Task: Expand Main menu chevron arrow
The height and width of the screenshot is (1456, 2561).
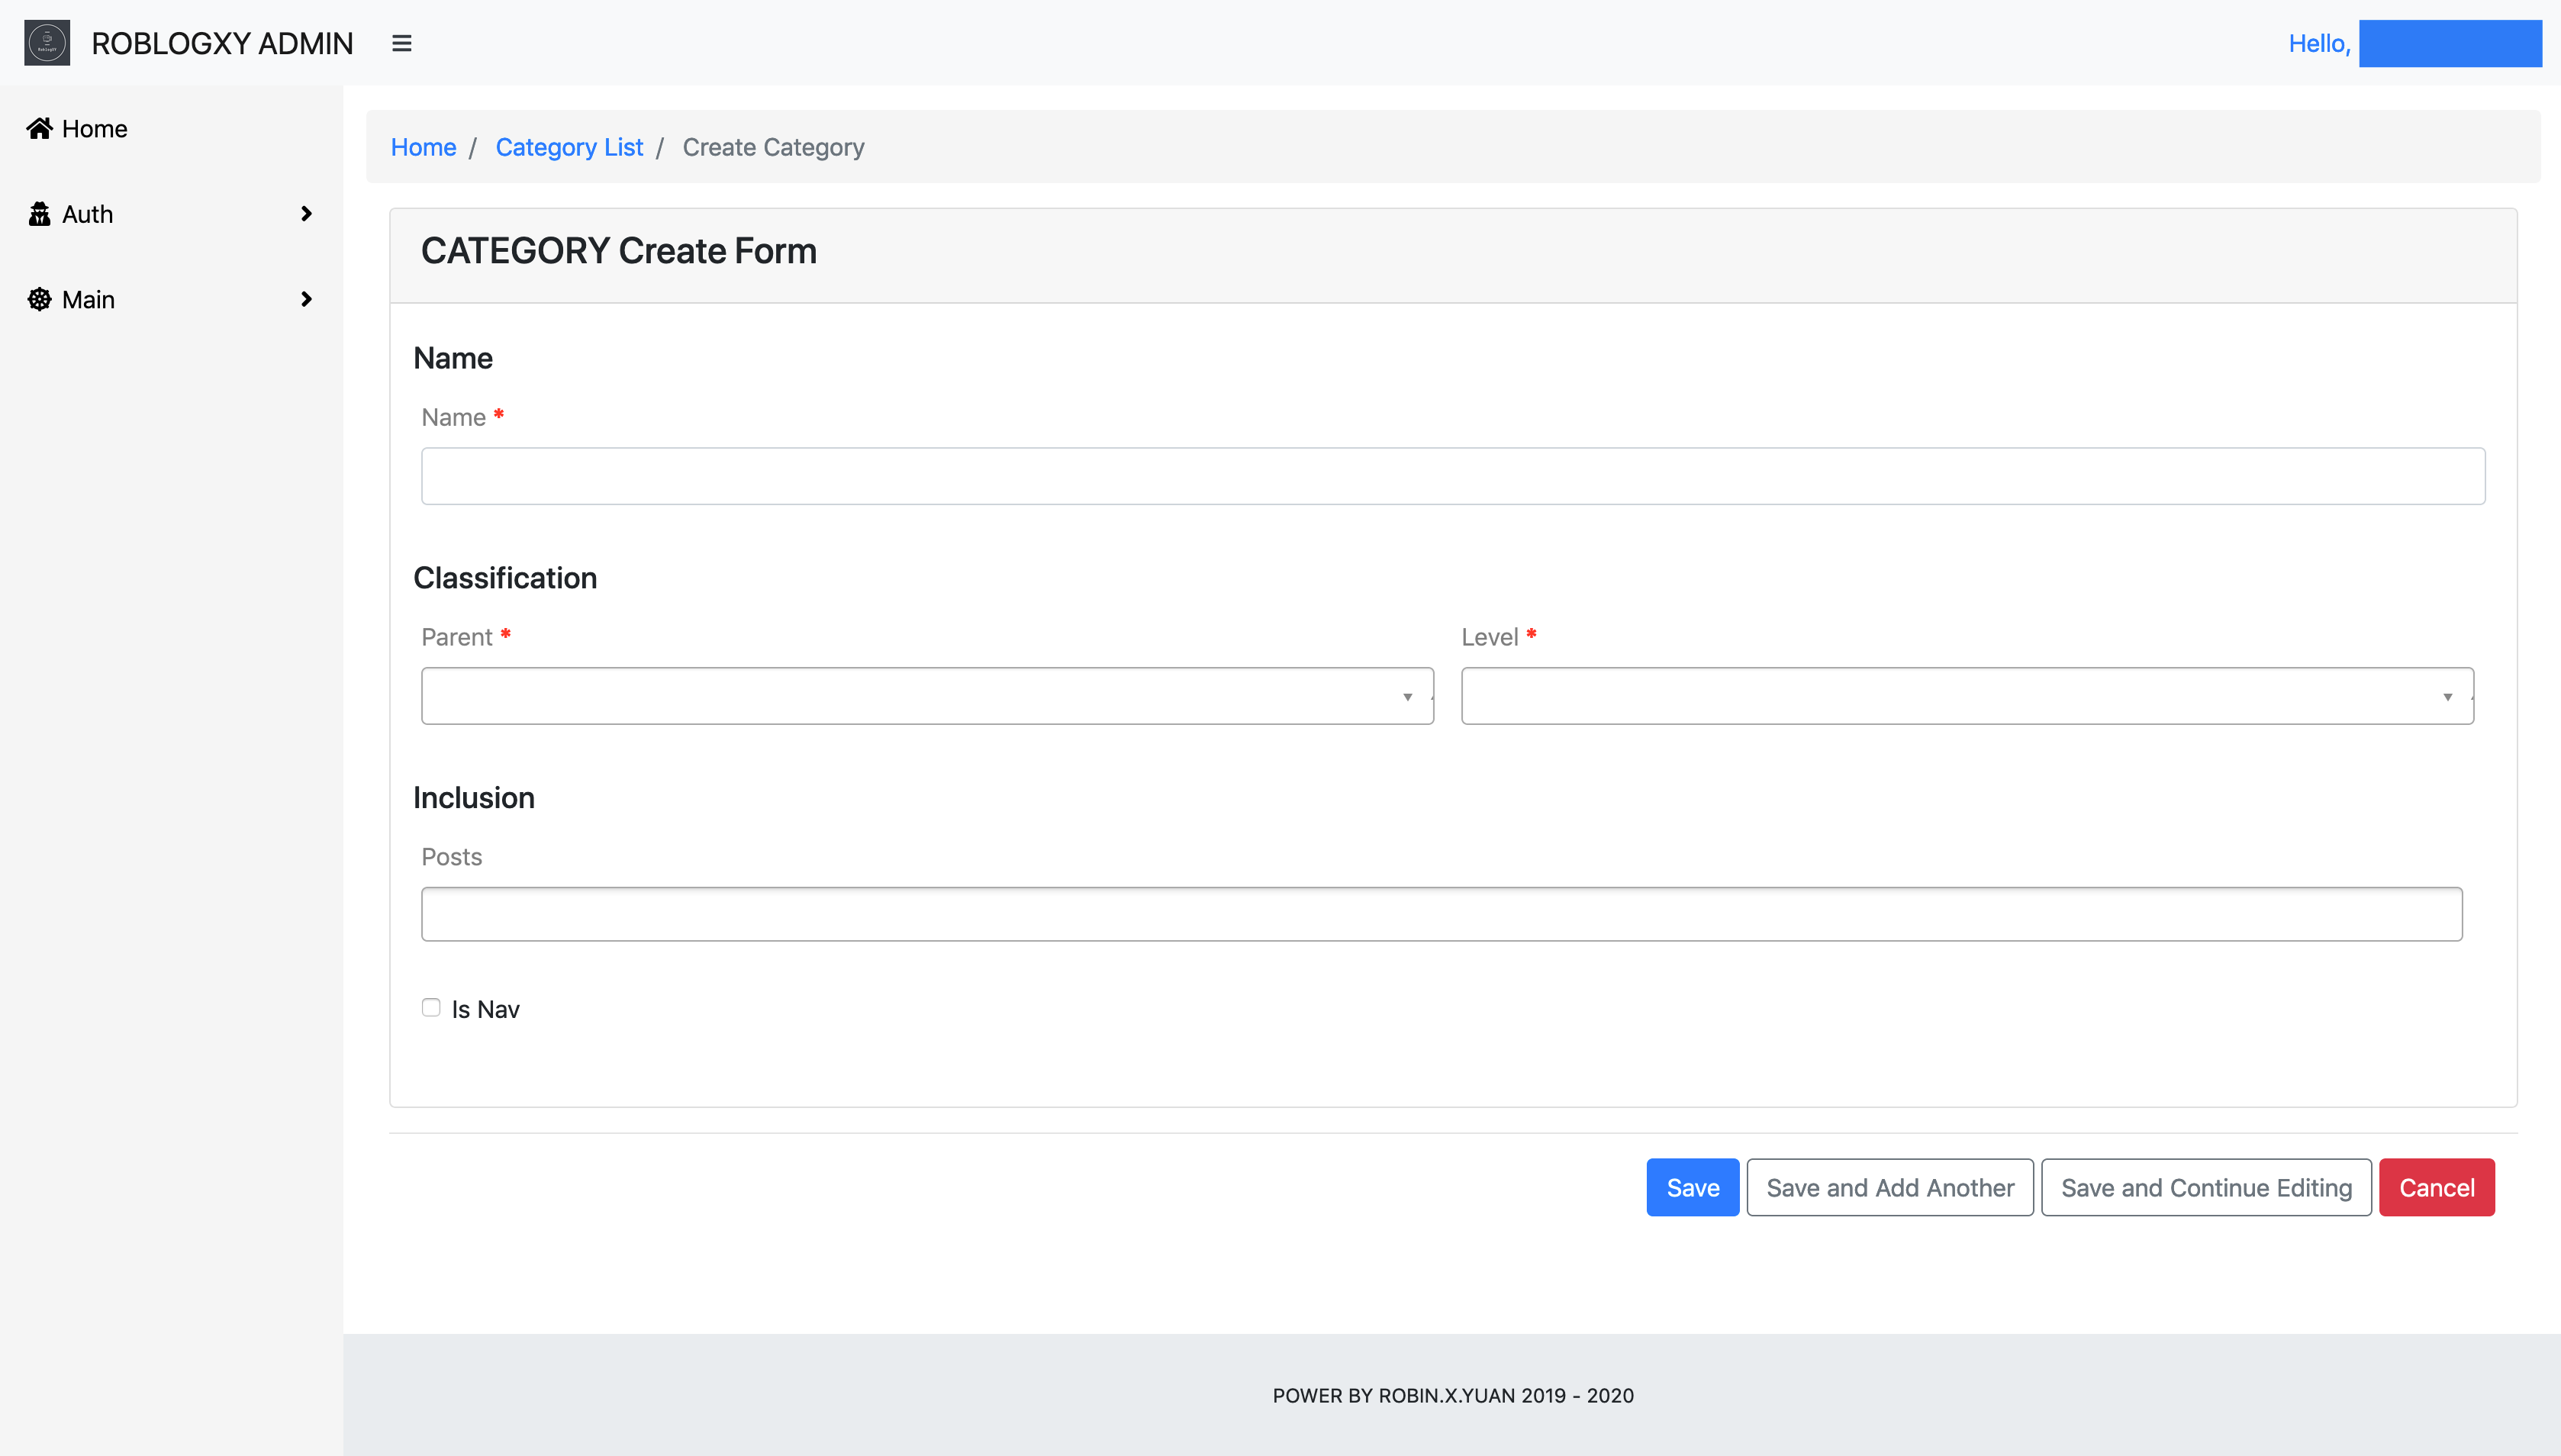Action: 306,299
